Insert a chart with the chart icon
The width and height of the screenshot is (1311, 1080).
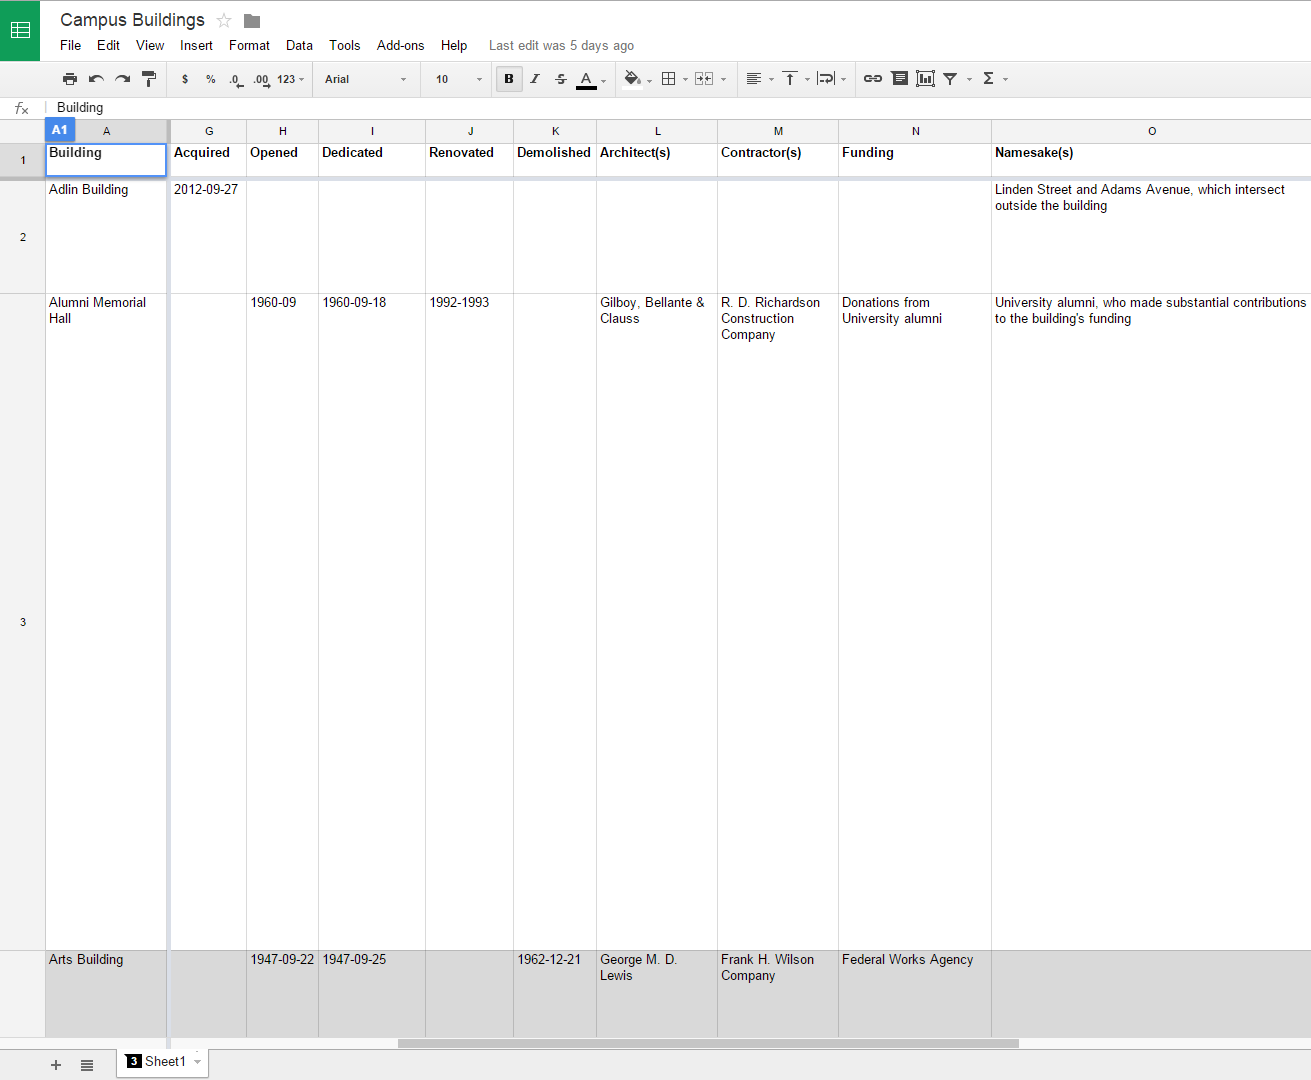click(925, 78)
